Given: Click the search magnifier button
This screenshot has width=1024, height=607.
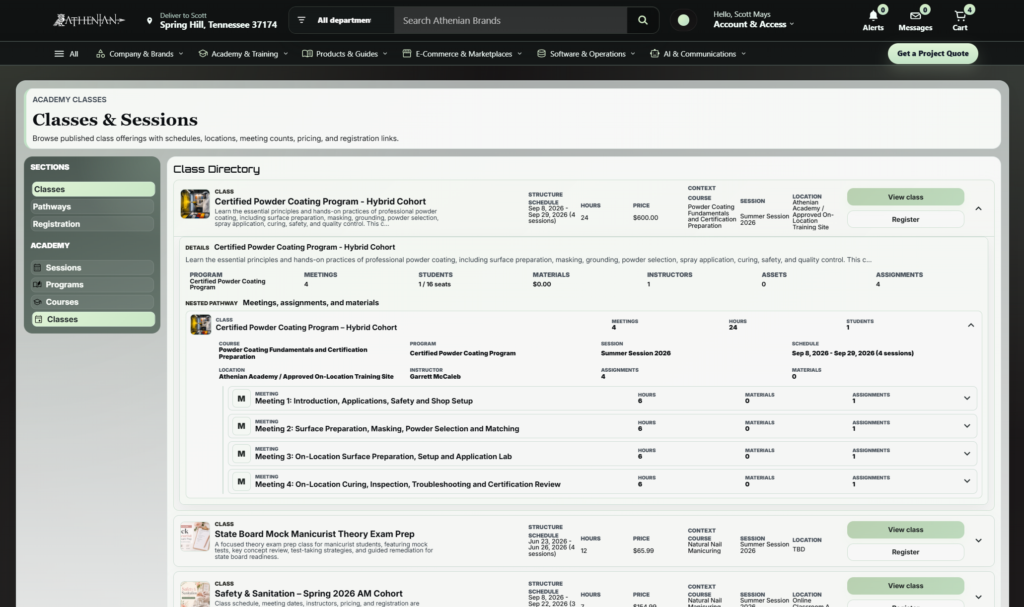Looking at the screenshot, I should click(643, 20).
